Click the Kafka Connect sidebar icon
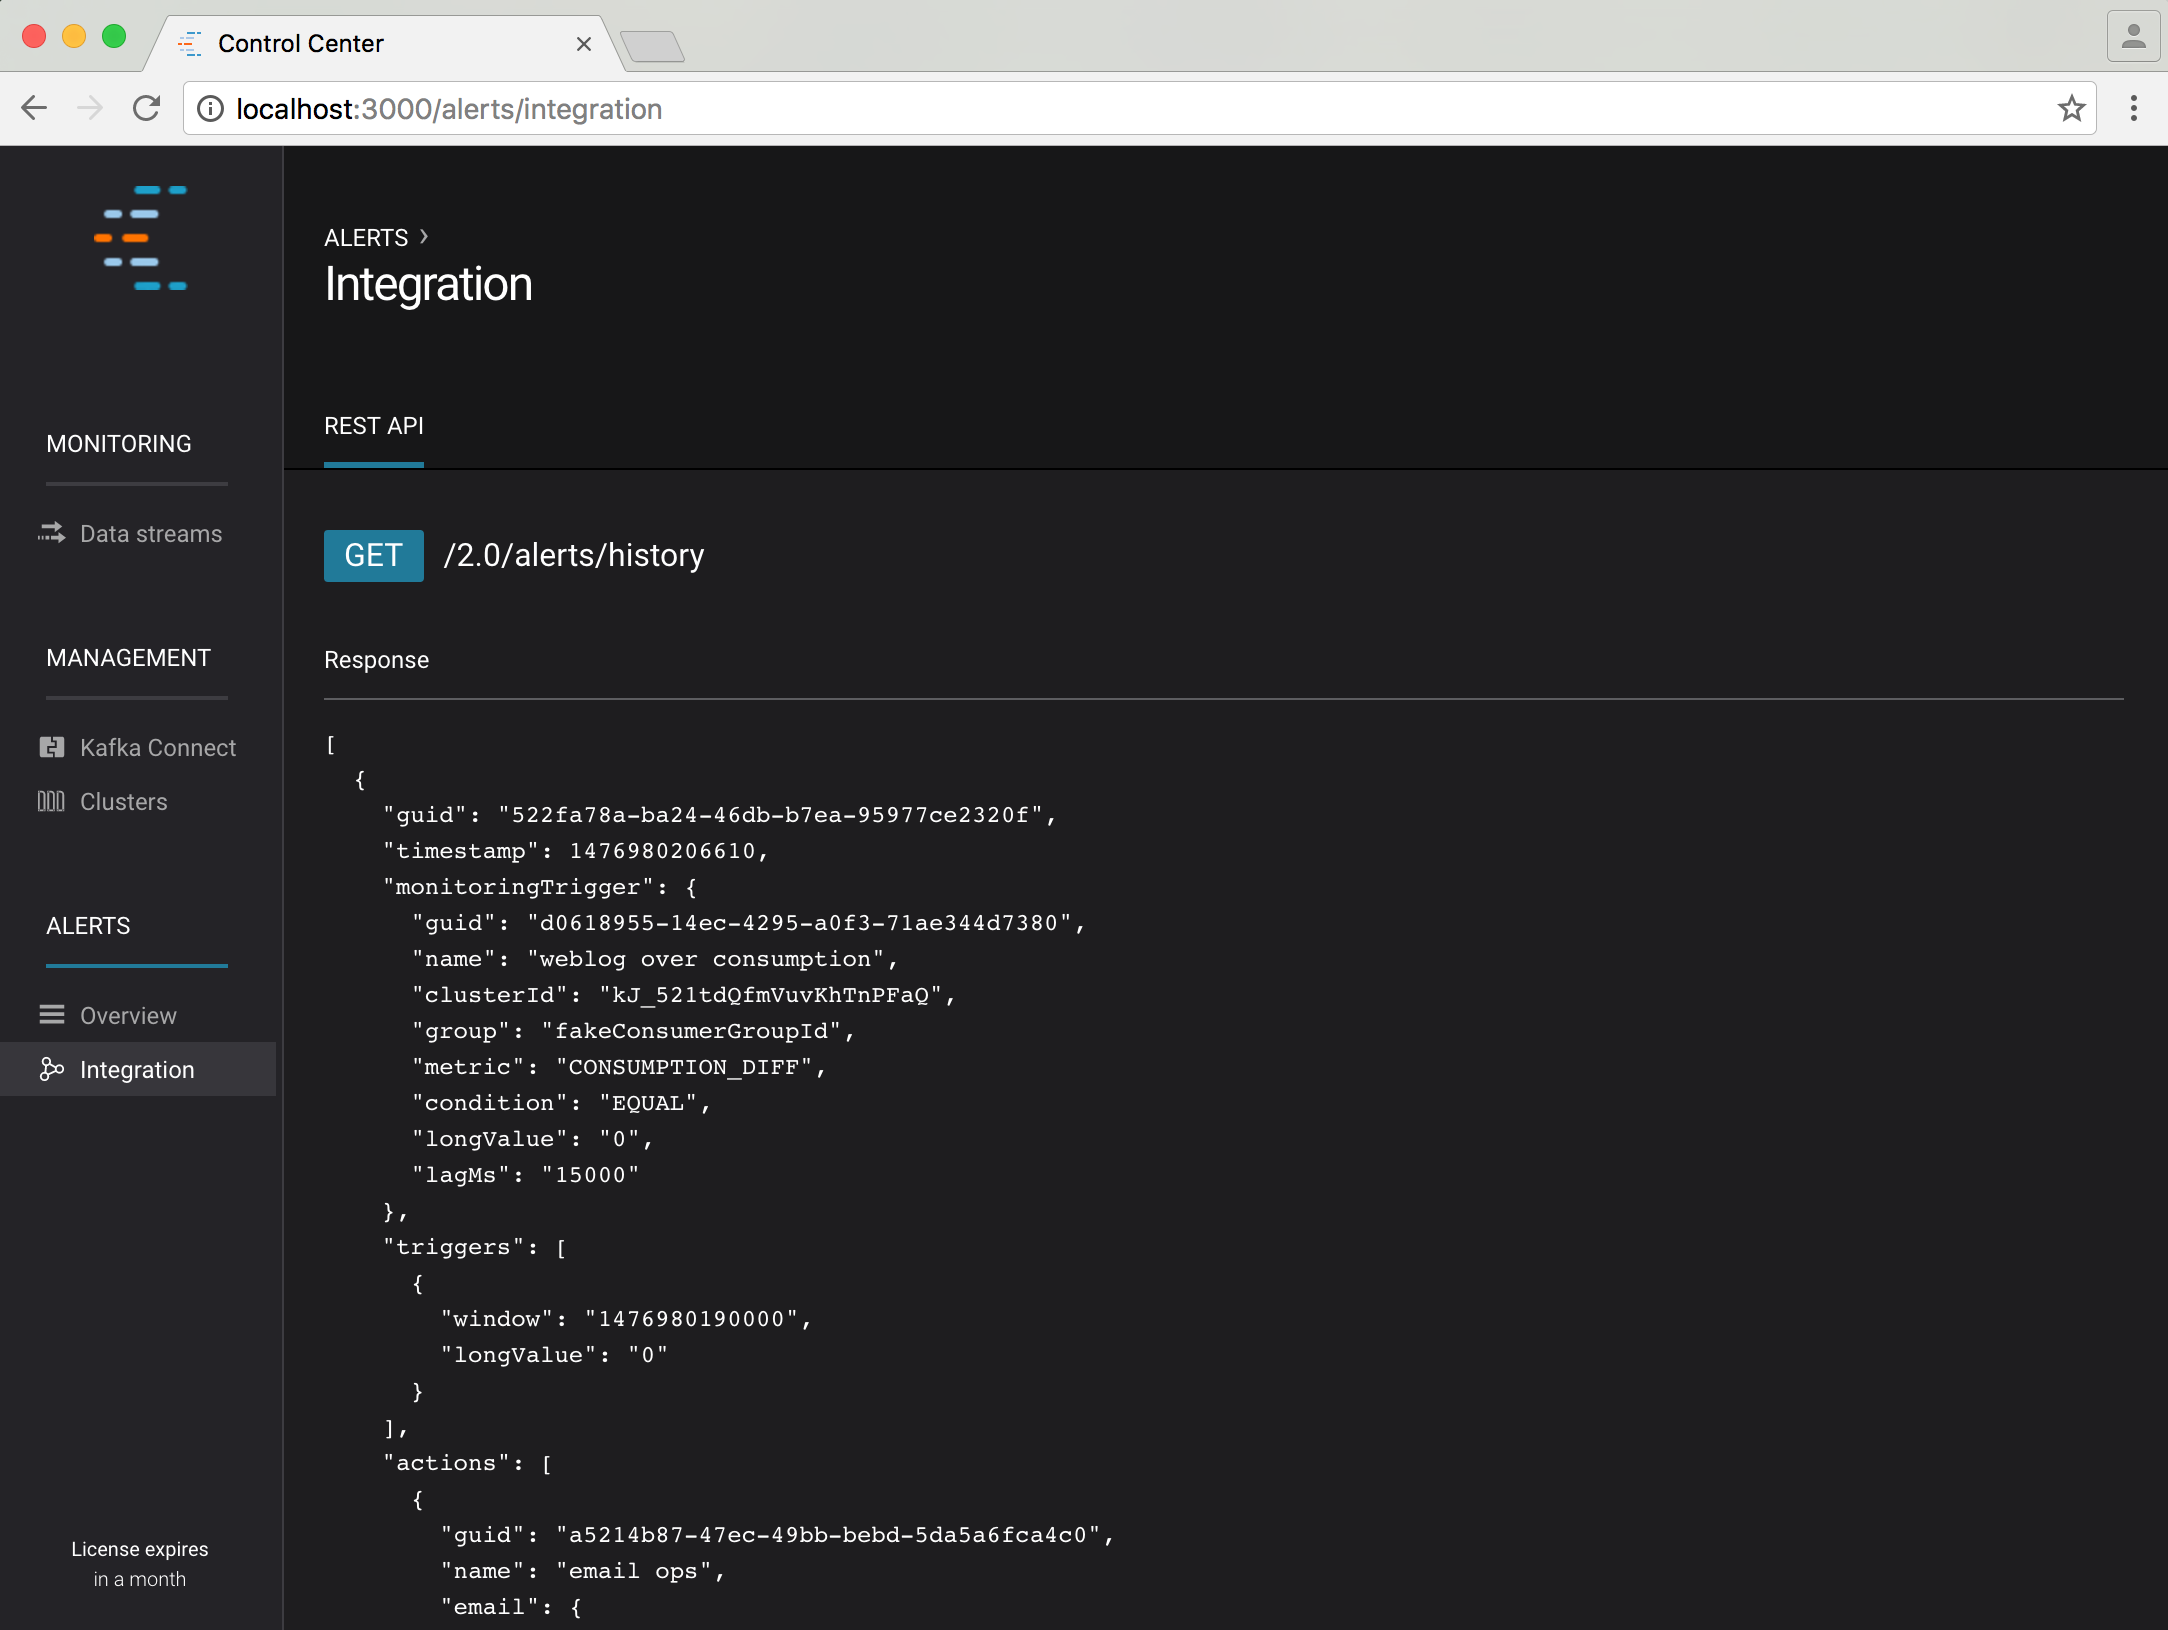This screenshot has height=1630, width=2168. (x=51, y=747)
